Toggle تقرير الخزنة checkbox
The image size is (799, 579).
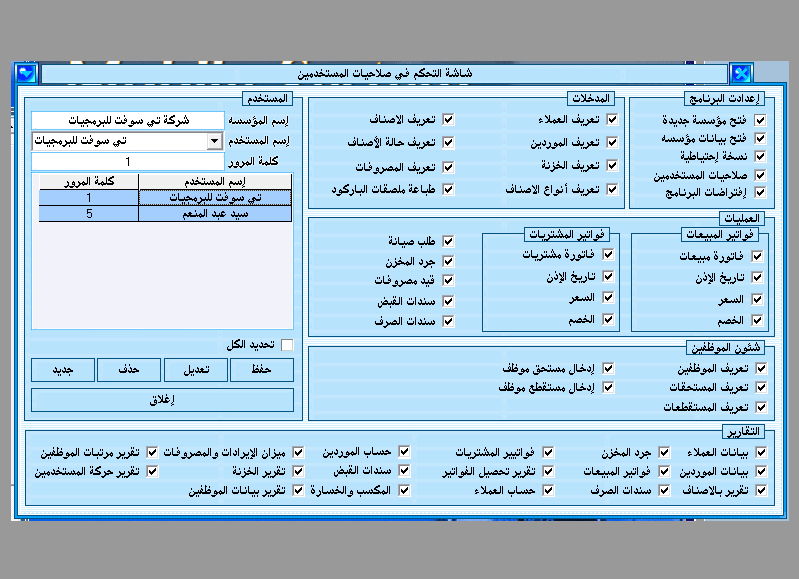[299, 471]
